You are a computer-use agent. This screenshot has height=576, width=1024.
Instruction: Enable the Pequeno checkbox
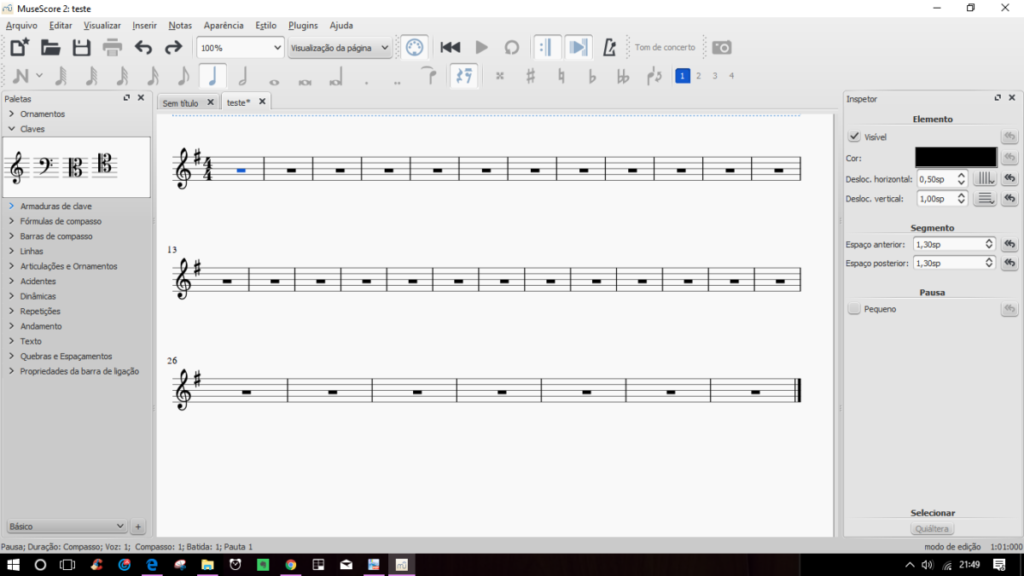coord(854,310)
